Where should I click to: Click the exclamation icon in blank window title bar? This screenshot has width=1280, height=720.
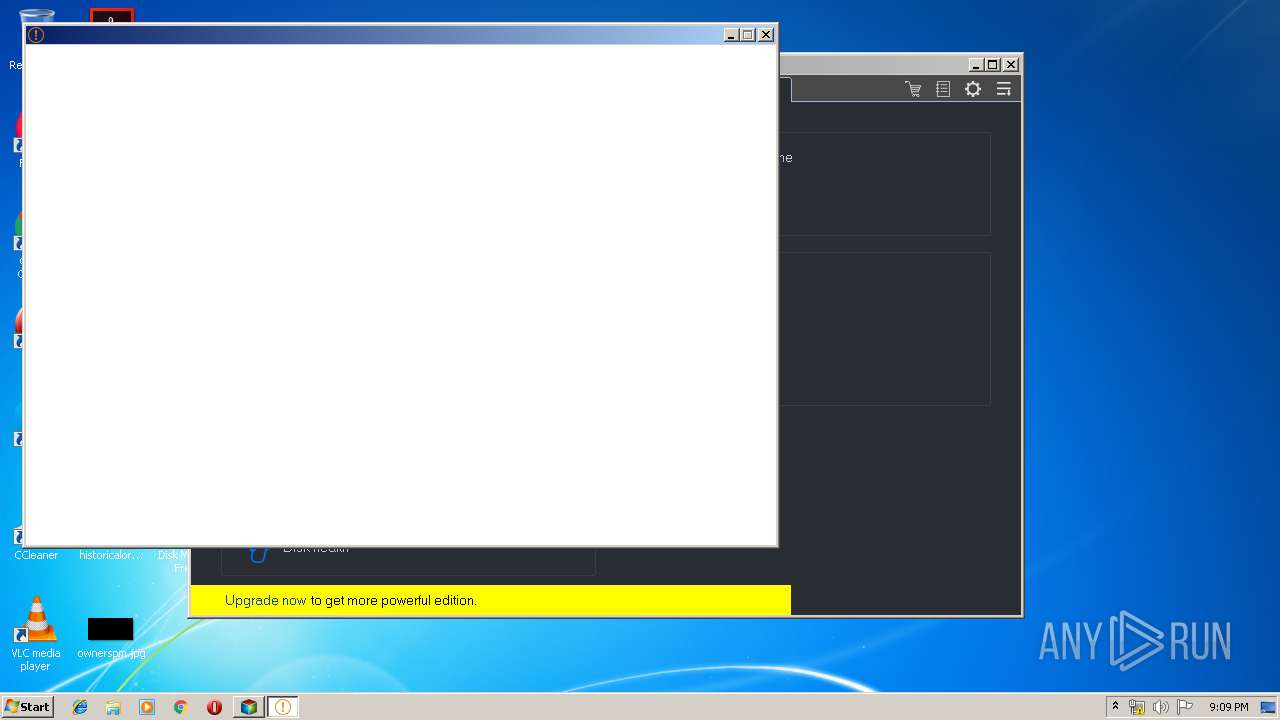pos(36,35)
